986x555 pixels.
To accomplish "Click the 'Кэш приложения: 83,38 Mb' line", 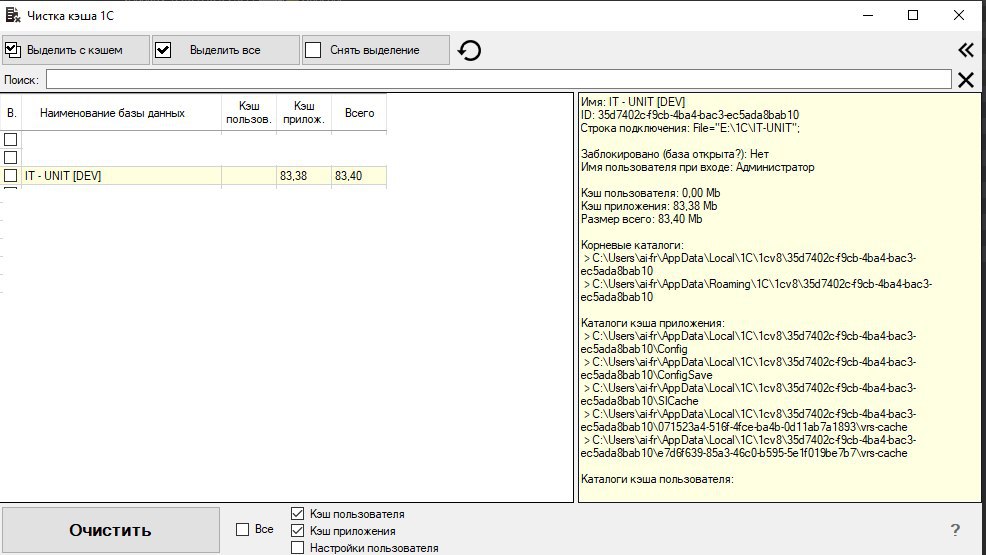I will tap(649, 206).
